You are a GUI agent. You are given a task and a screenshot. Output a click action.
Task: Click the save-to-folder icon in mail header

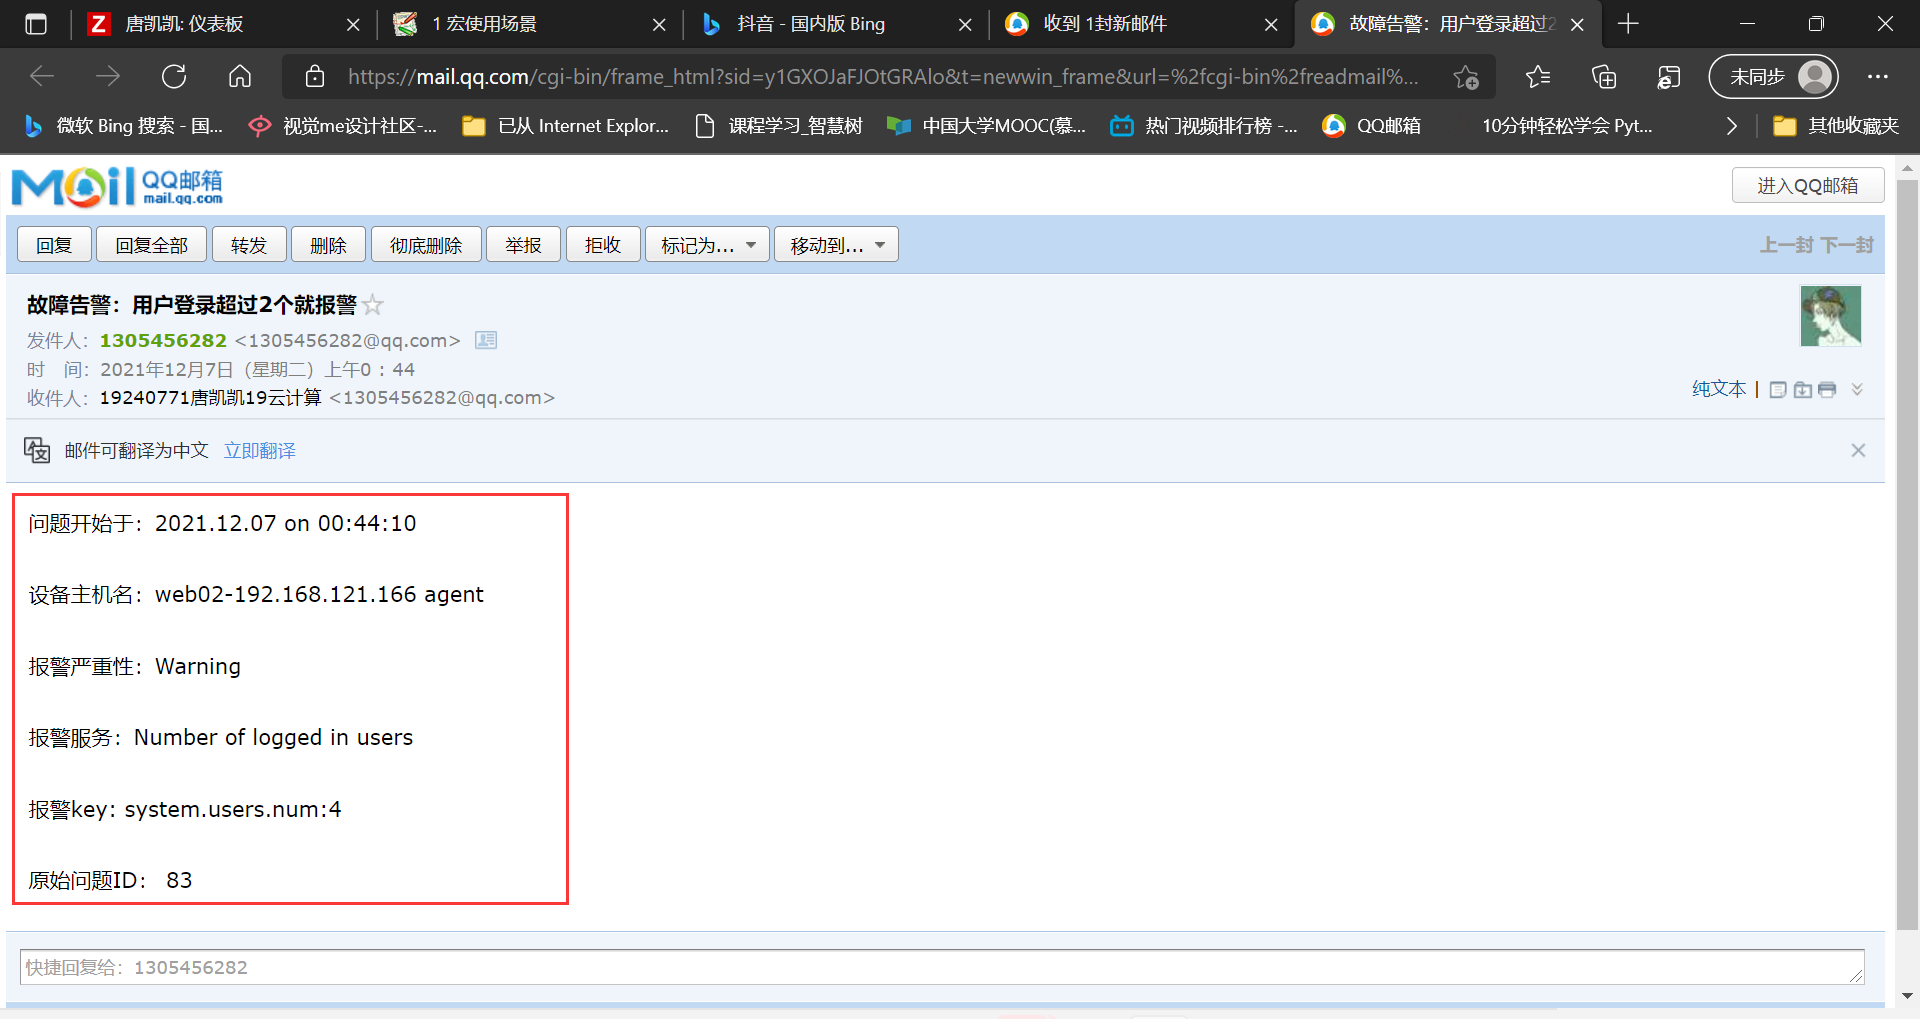click(1803, 390)
